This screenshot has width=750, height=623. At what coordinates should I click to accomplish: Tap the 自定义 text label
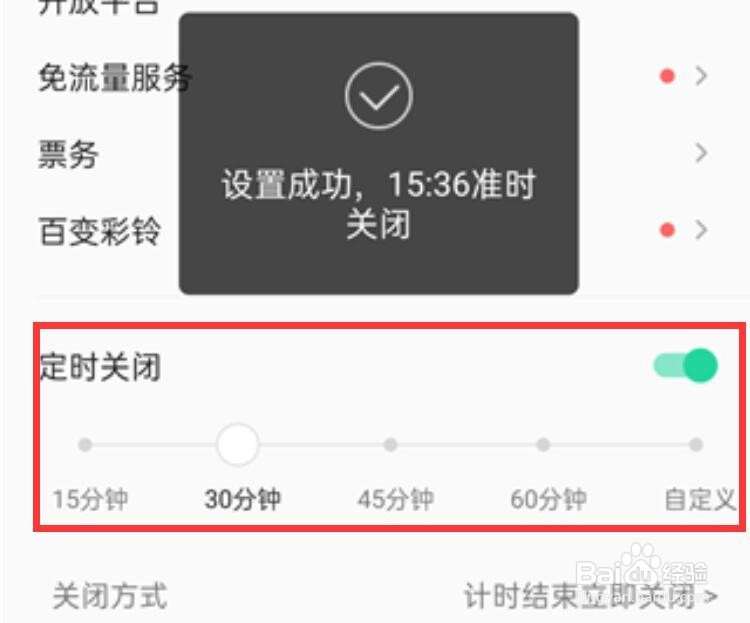coord(700,499)
